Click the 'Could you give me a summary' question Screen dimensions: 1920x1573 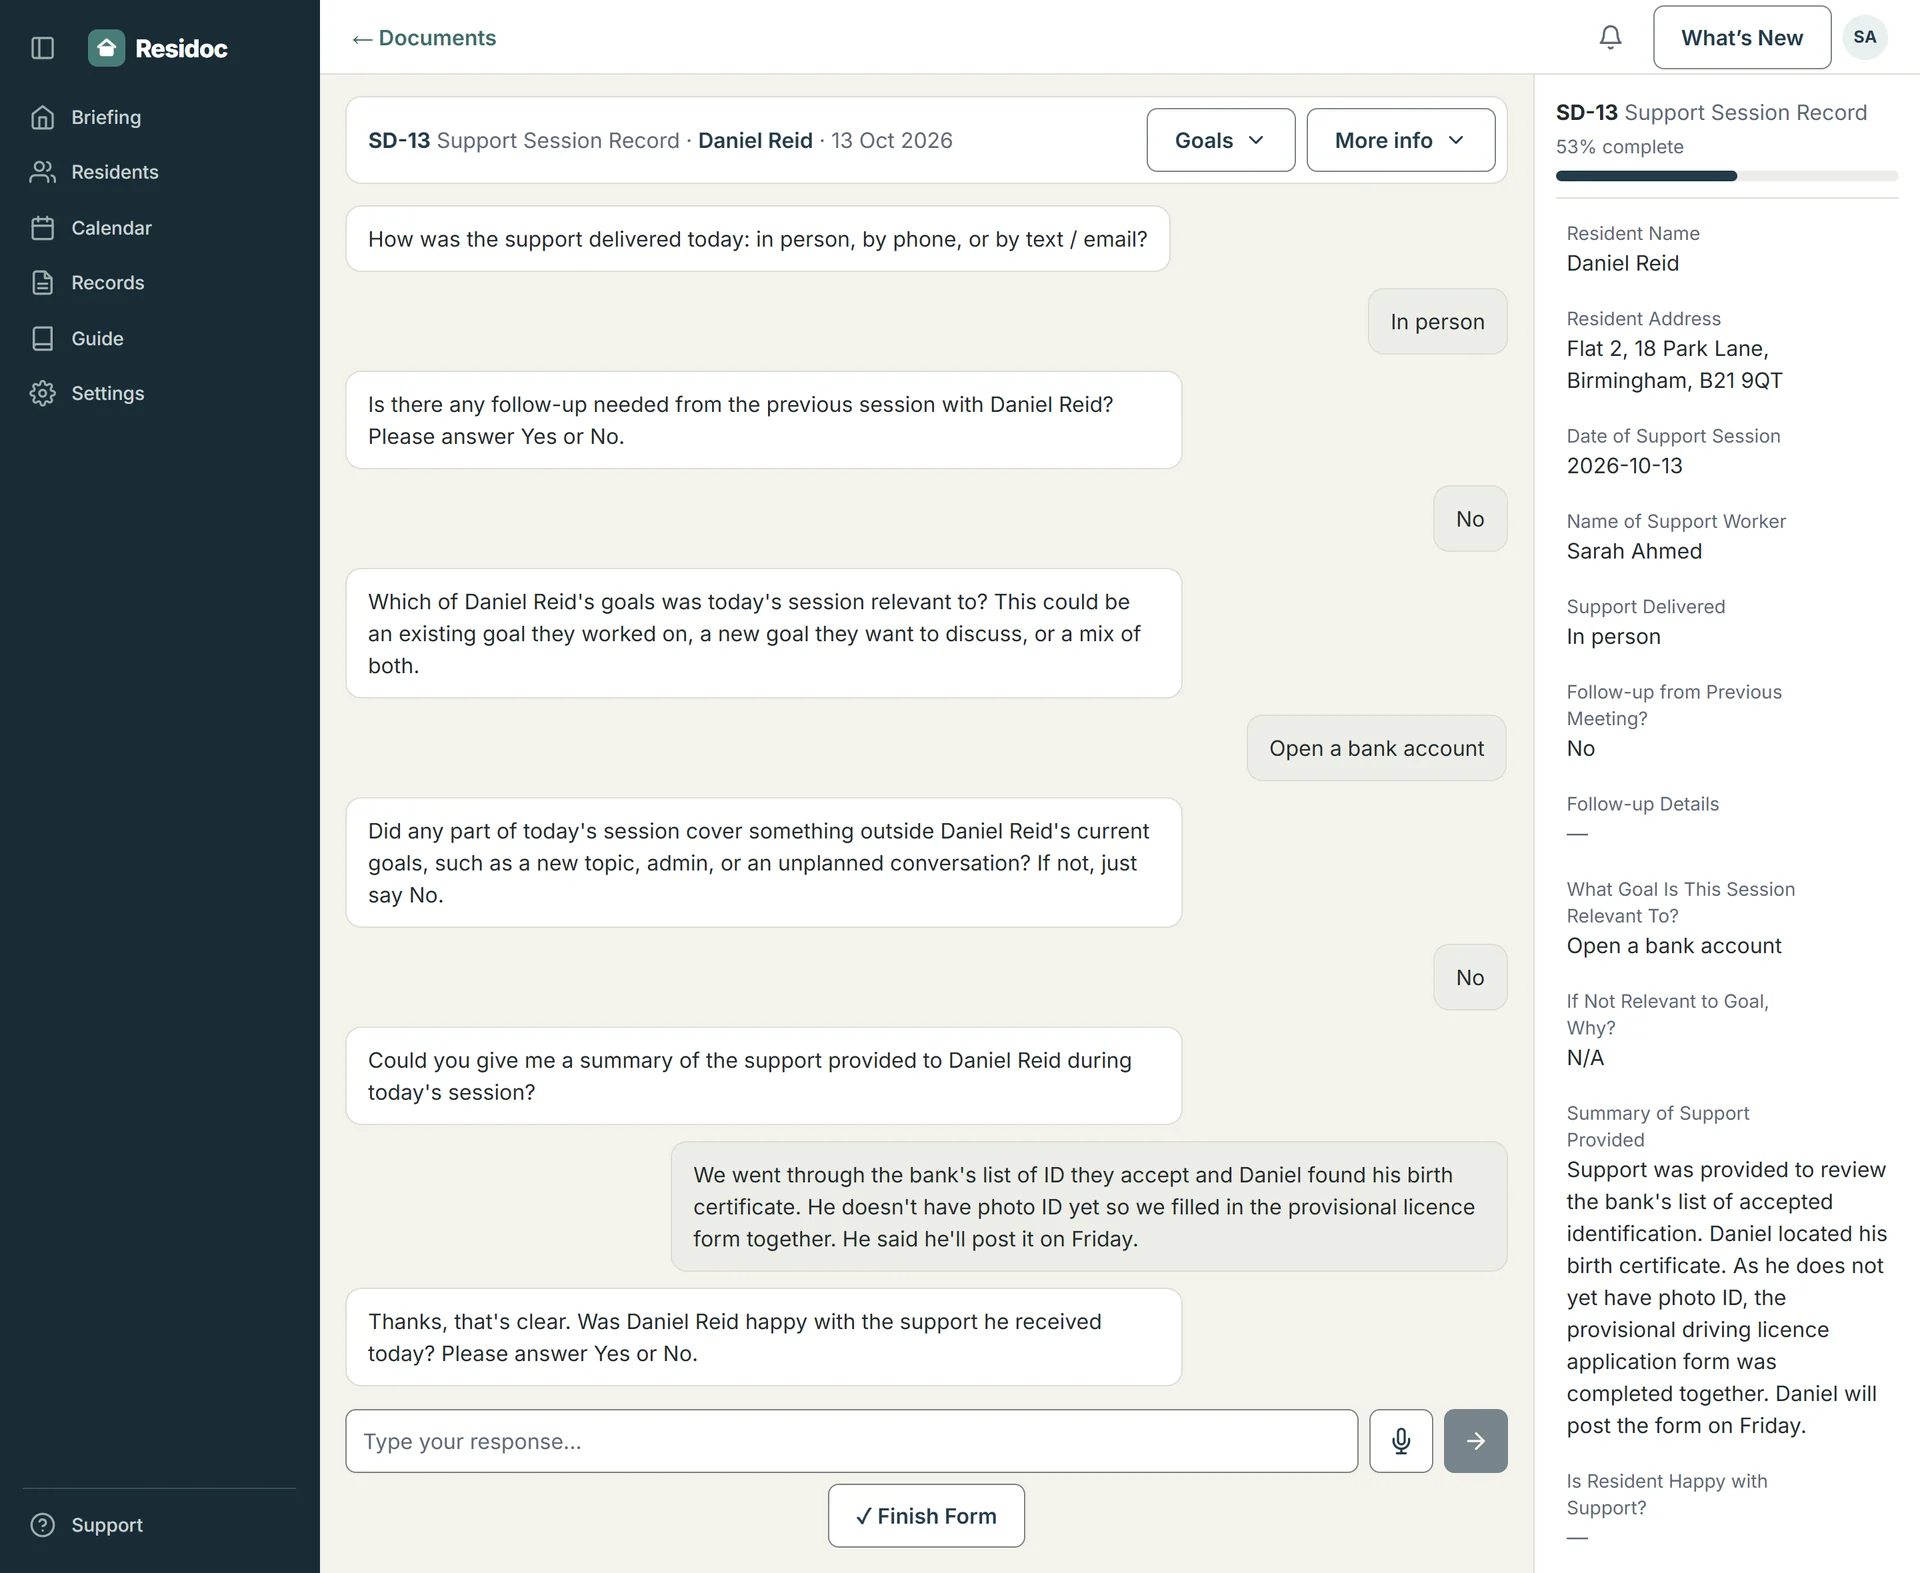[764, 1076]
